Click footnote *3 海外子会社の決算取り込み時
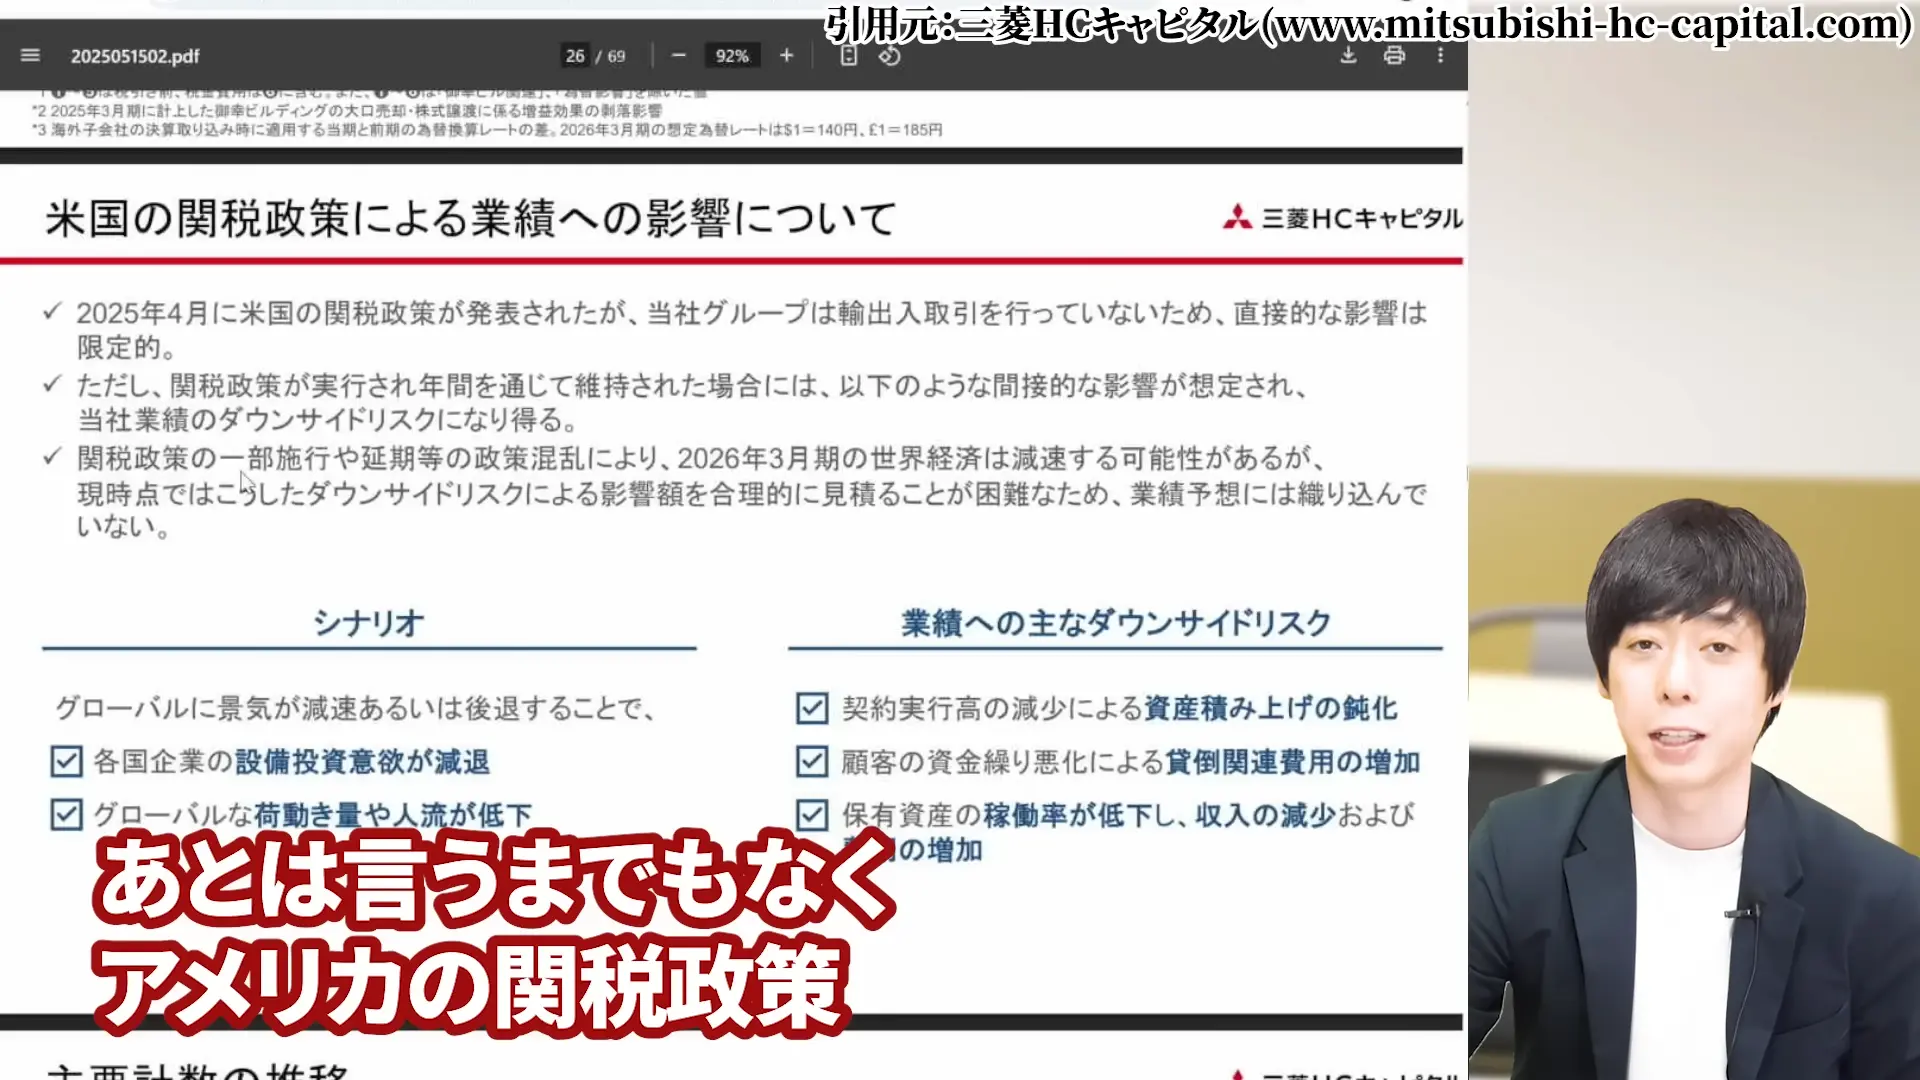 [x=487, y=130]
